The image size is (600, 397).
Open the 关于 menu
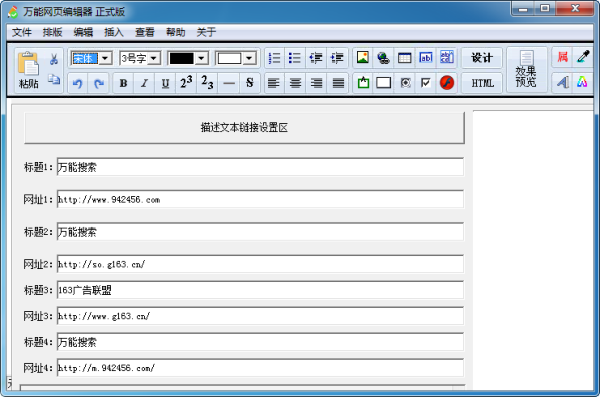pos(206,33)
